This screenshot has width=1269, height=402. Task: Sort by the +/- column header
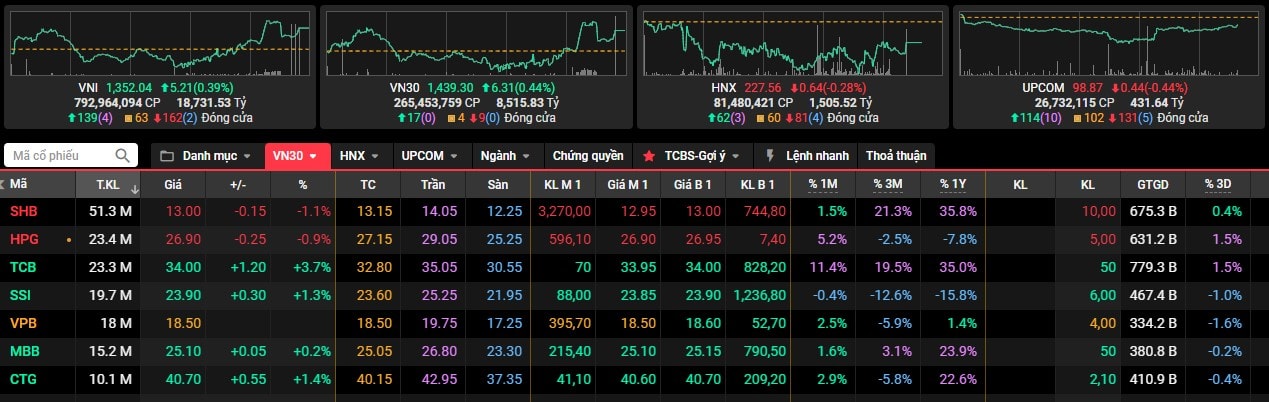[237, 184]
